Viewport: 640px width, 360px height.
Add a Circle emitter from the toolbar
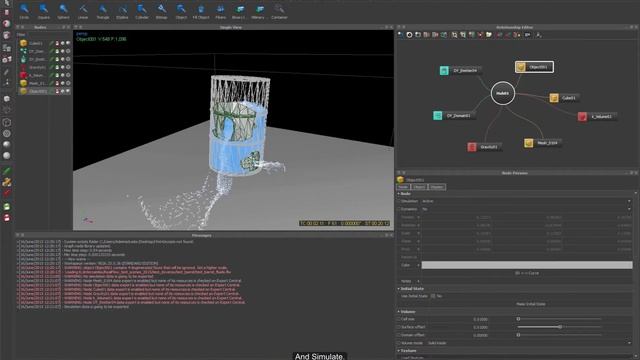tap(24, 11)
